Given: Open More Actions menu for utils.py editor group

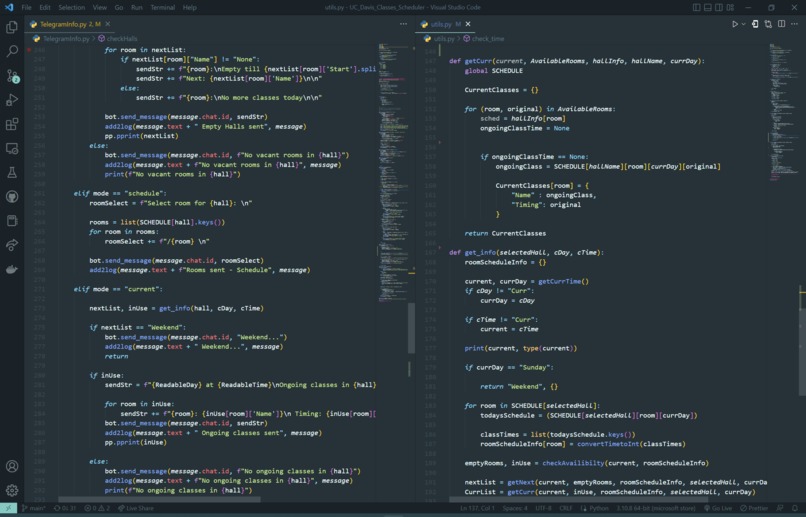Looking at the screenshot, I should (x=795, y=24).
